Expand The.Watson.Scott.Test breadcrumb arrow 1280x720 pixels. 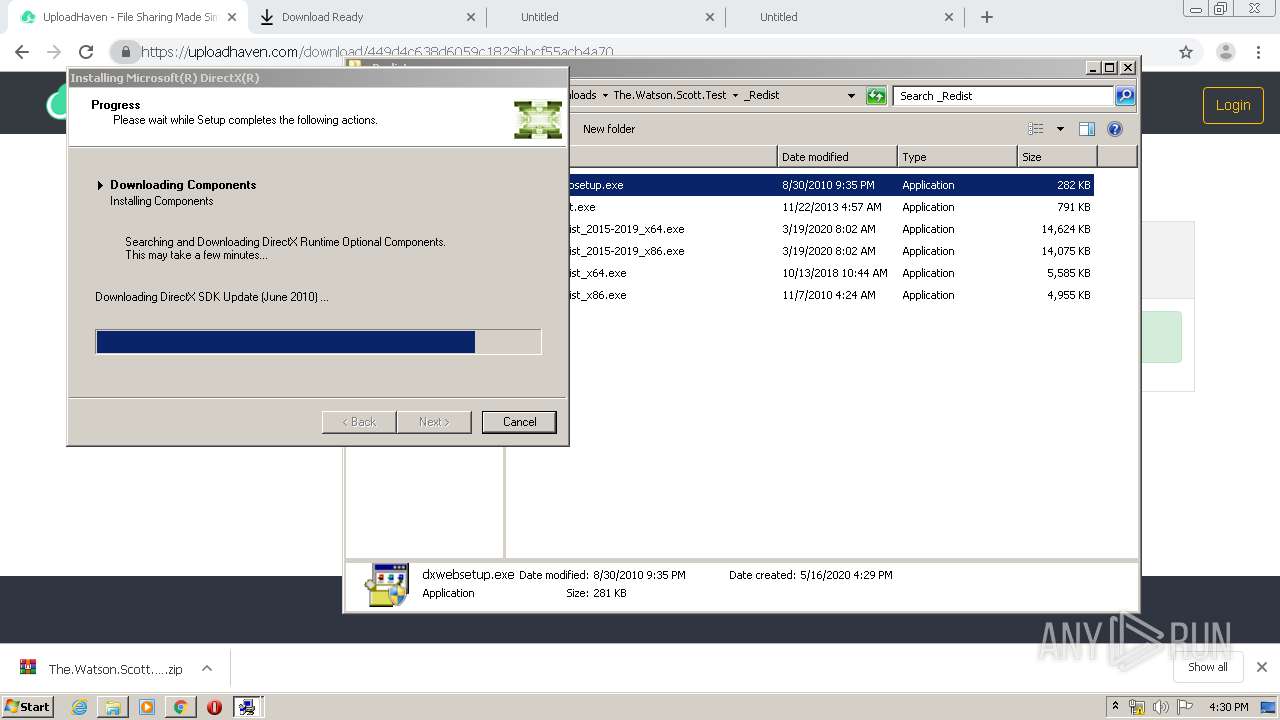point(735,96)
